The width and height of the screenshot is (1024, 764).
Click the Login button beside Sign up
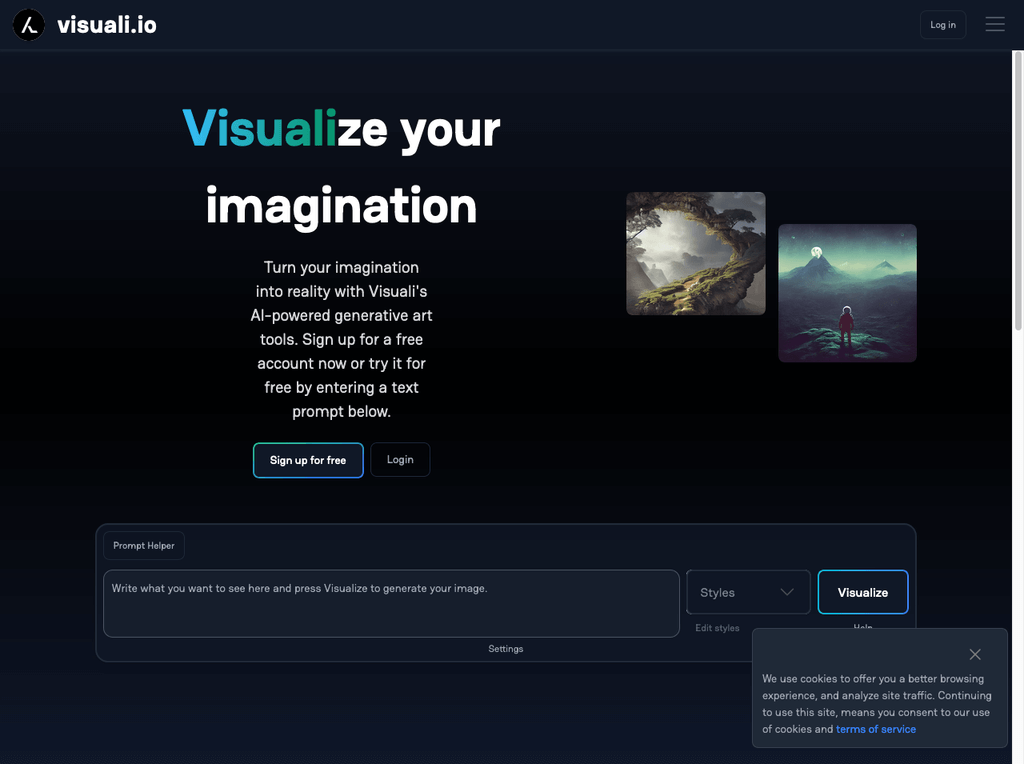400,459
